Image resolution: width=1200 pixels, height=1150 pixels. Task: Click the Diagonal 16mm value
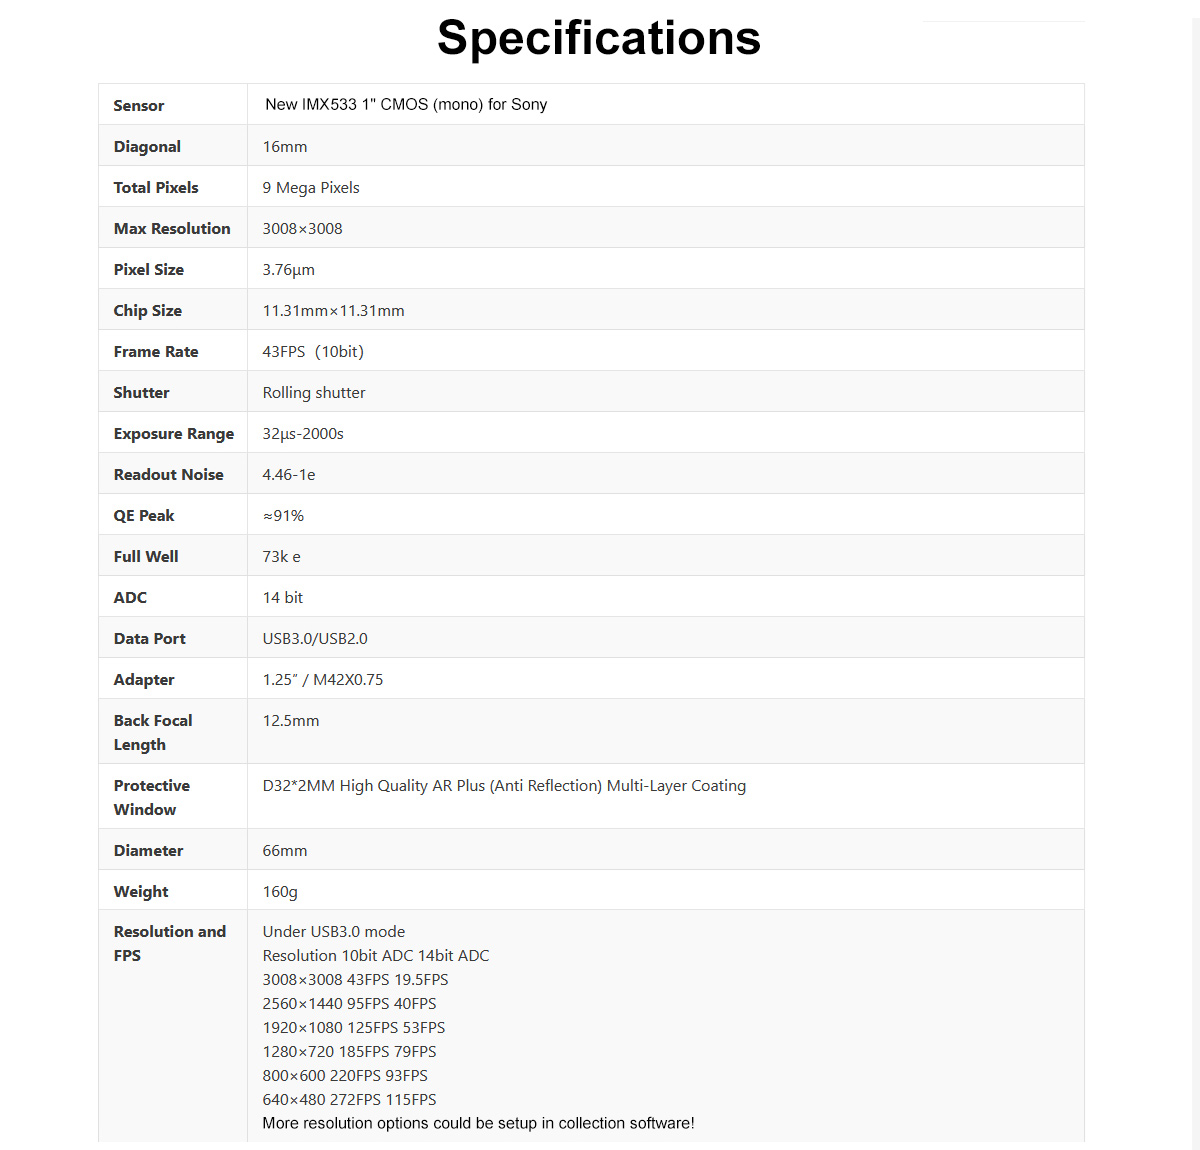285,147
